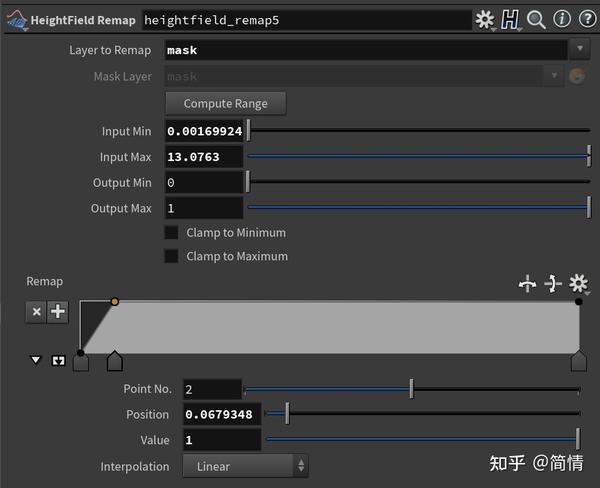Click the magnifier search parameters icon
Screen dimensions: 600x488
(x=536, y=19)
